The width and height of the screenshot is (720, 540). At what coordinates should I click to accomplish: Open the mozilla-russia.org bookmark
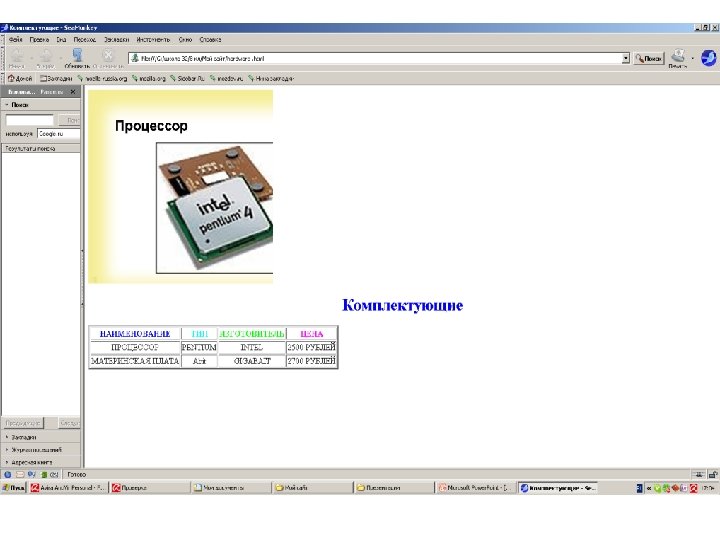[x=102, y=79]
